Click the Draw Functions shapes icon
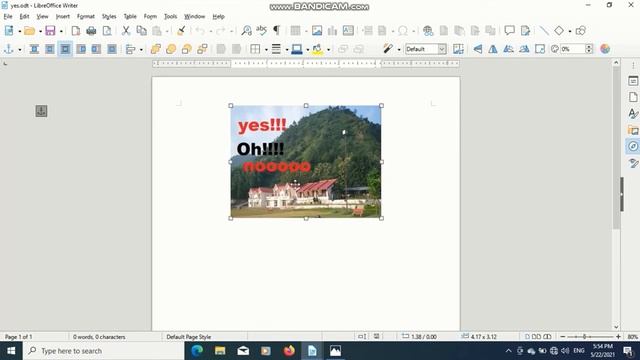Viewport: 640px width, 360px height. (x=581, y=31)
